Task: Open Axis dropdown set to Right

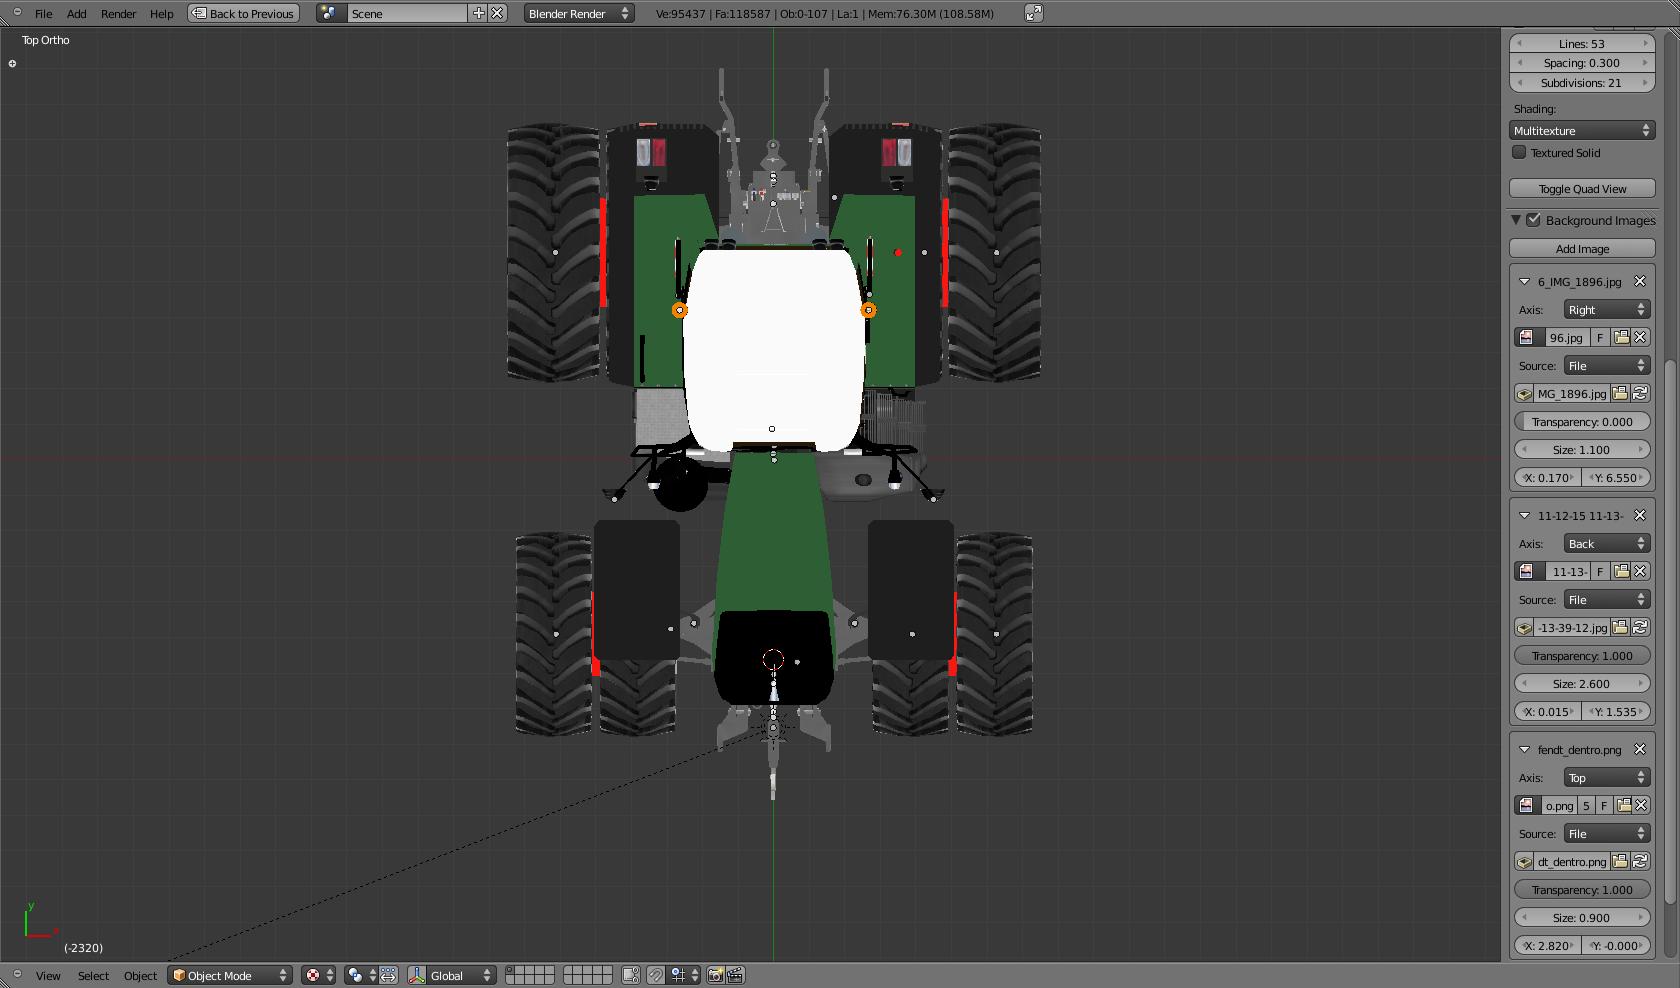Action: (x=1606, y=310)
